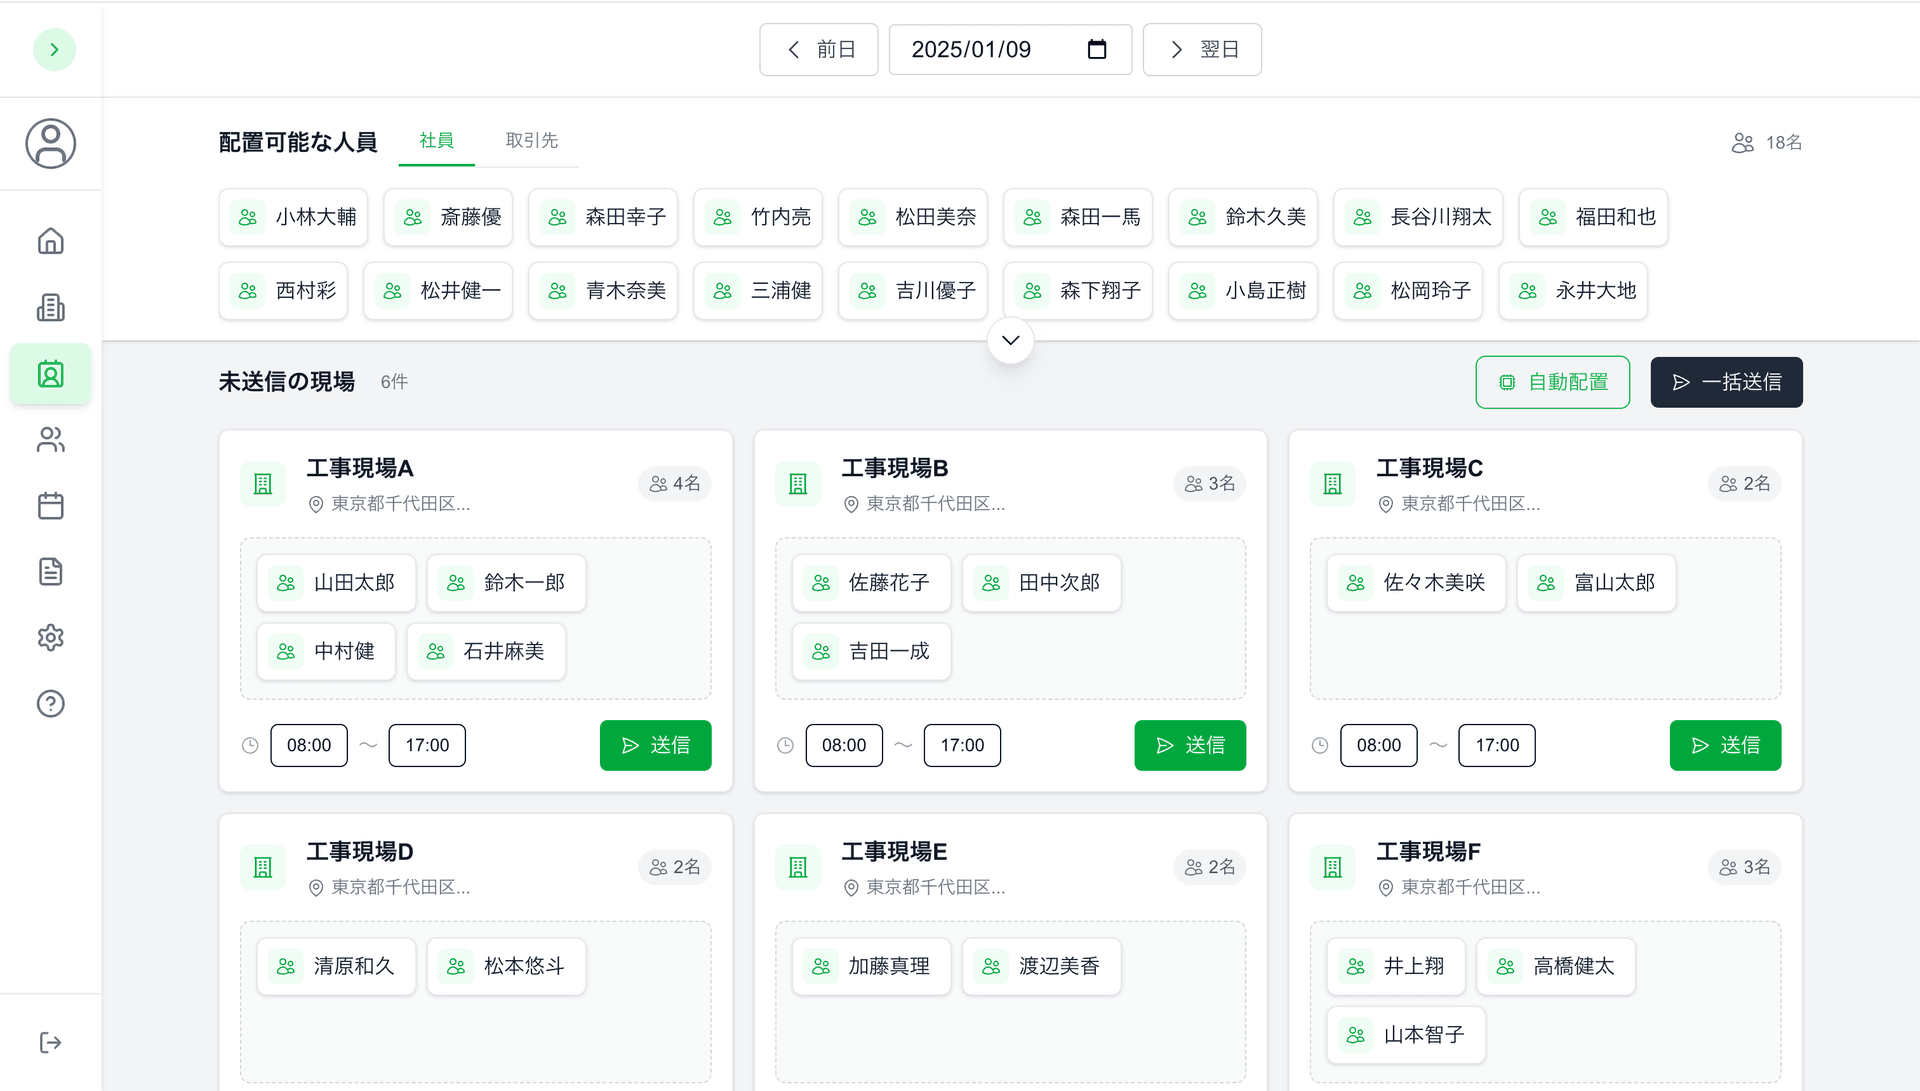The height and width of the screenshot is (1091, 1920).
Task: Open the document icon in sidebar
Action: (x=50, y=572)
